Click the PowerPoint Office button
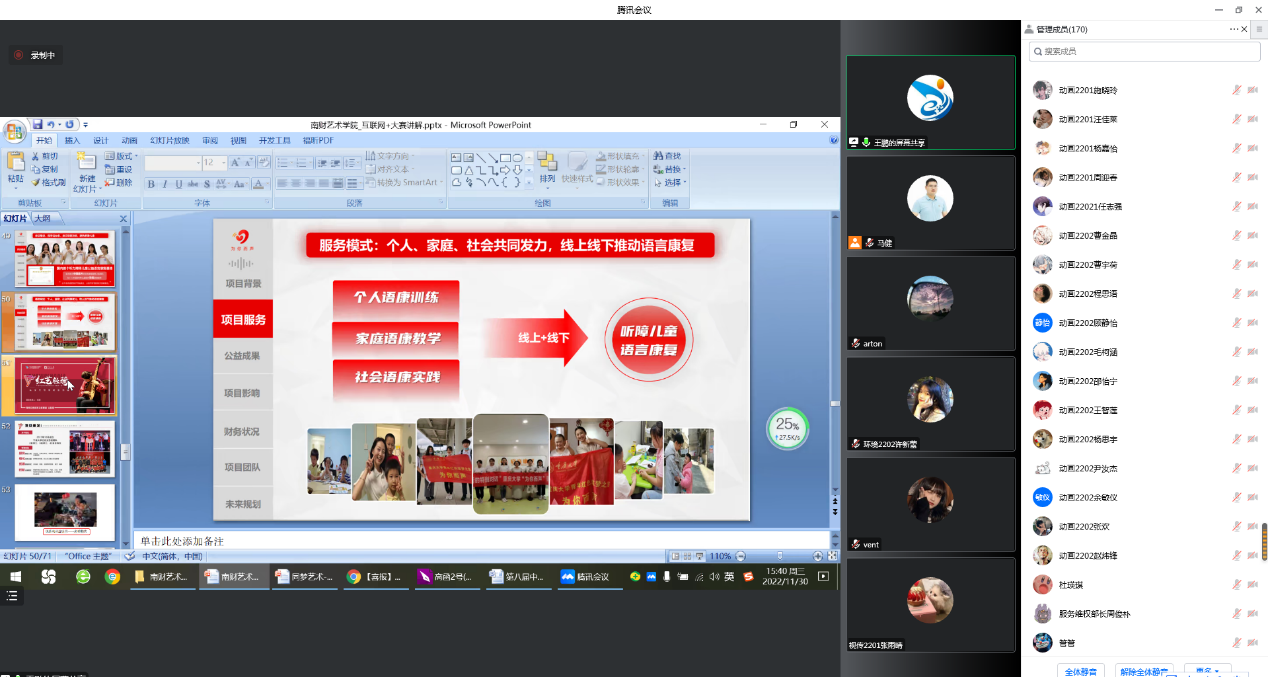This screenshot has height=677, width=1268. pos(14,131)
